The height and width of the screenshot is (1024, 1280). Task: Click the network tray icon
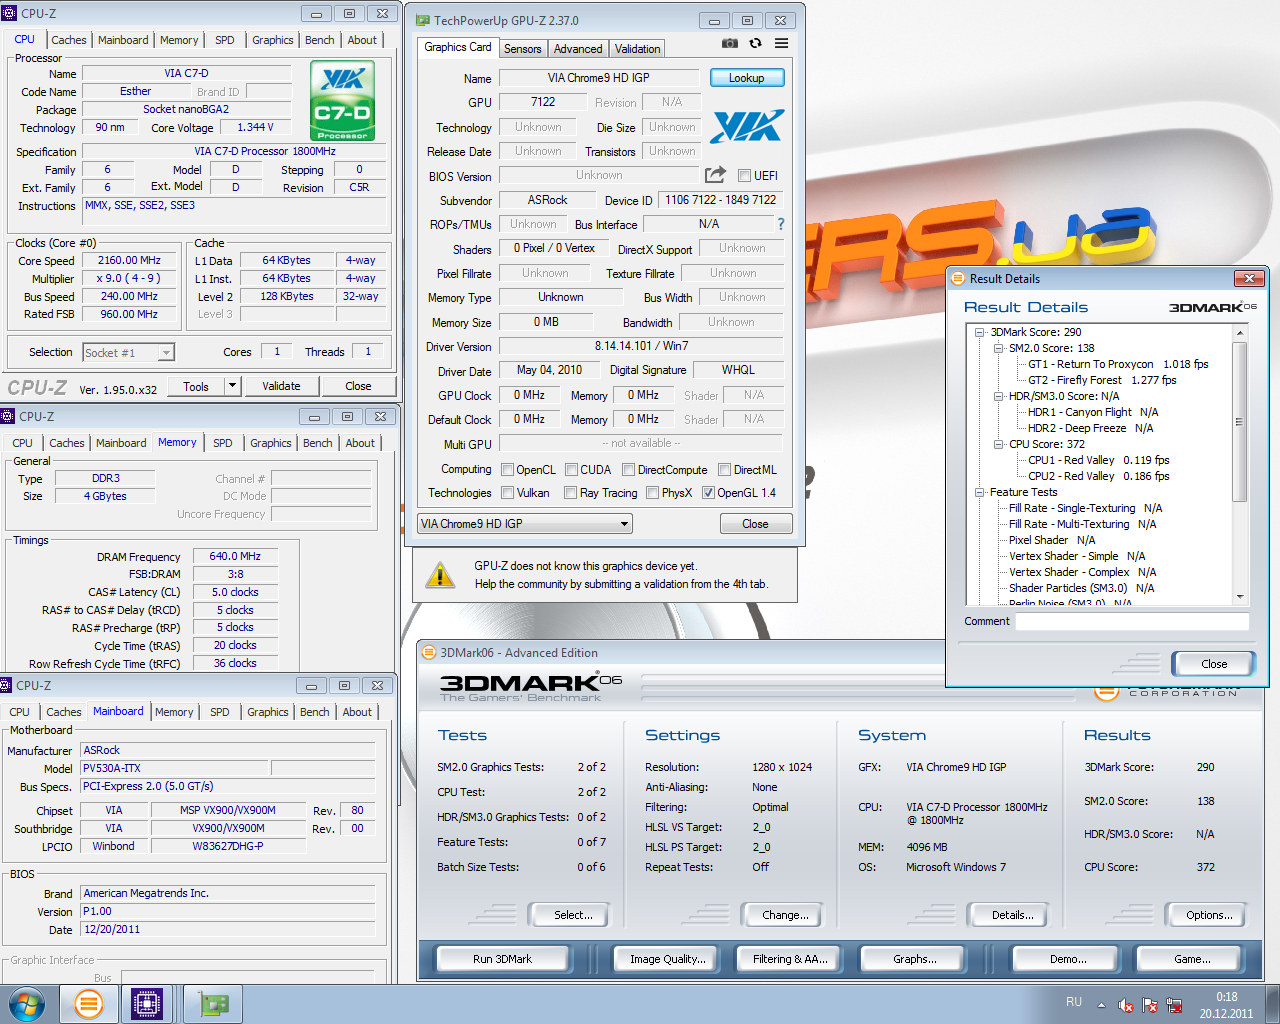coord(1174,1005)
